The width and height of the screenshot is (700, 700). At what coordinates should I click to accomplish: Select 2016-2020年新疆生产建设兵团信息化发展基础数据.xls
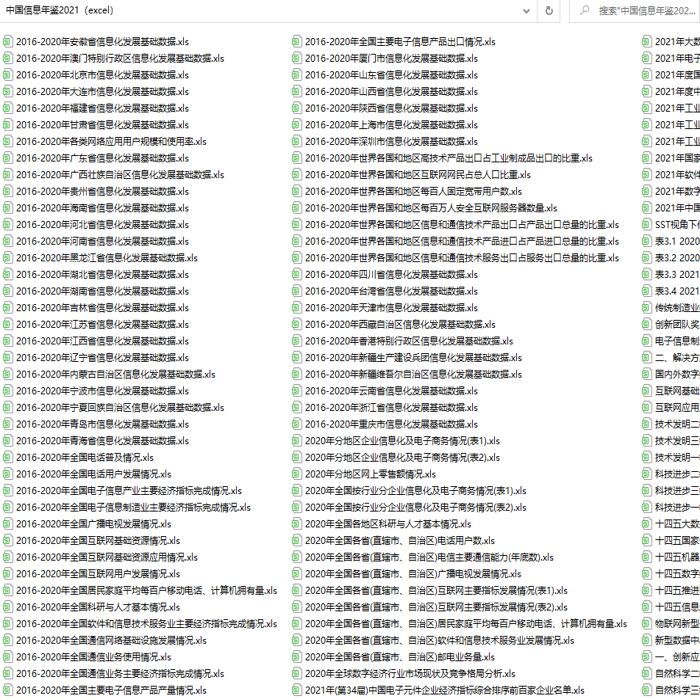tap(413, 358)
